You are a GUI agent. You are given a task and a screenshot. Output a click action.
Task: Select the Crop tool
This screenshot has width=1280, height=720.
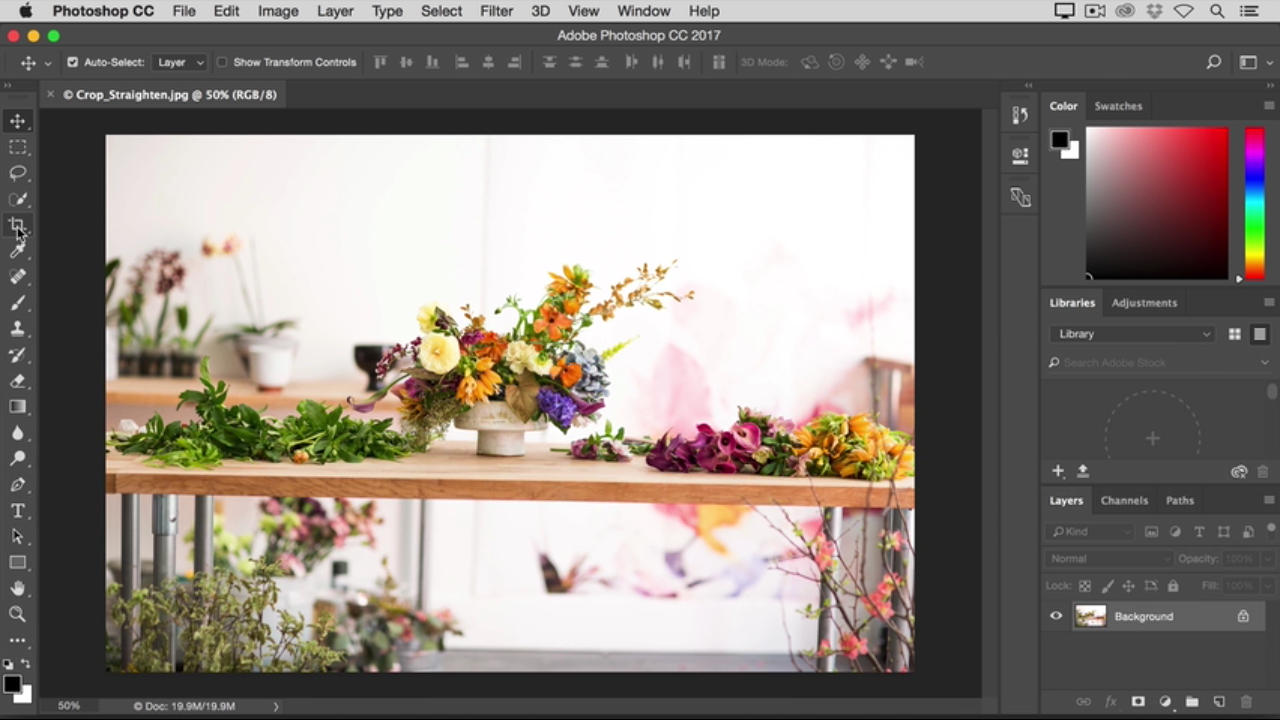click(x=17, y=225)
